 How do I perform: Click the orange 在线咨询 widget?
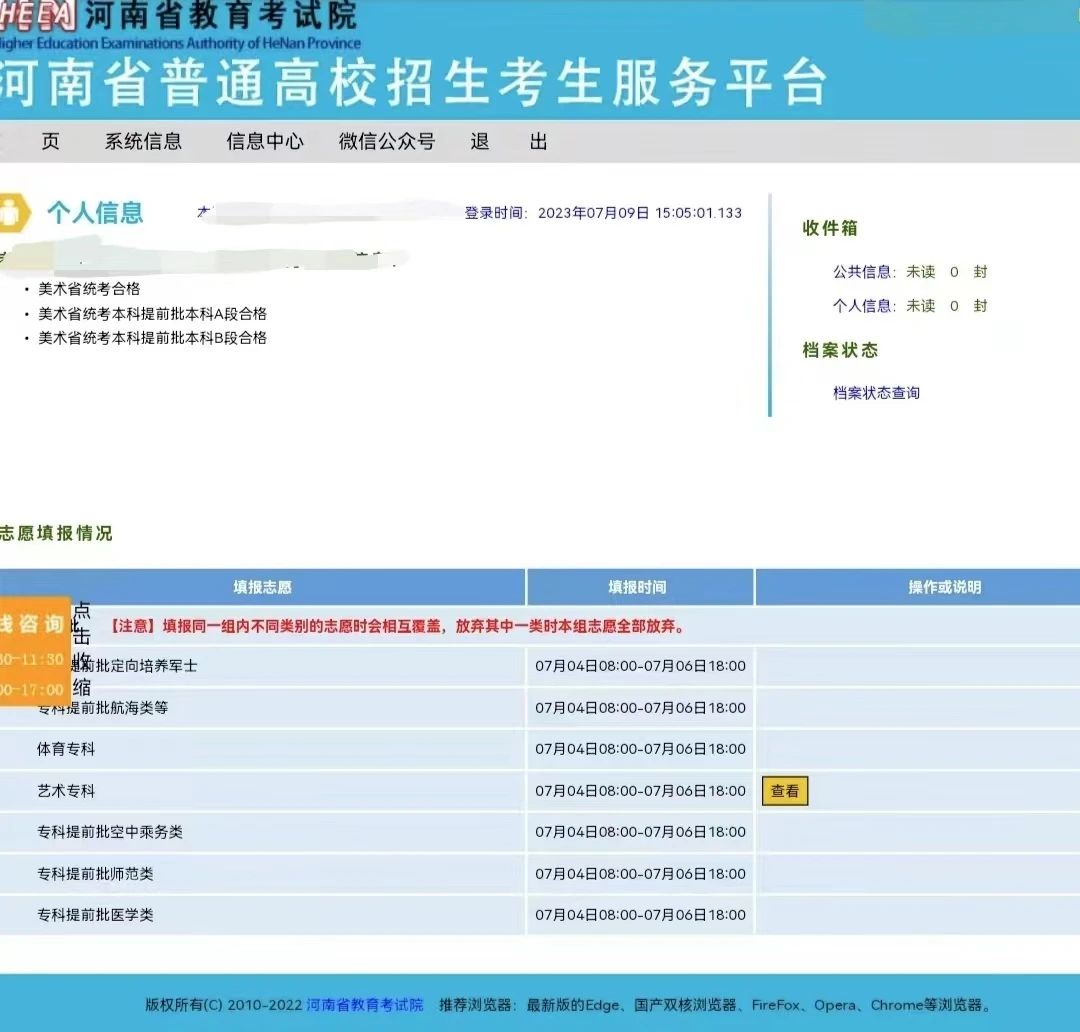point(33,626)
